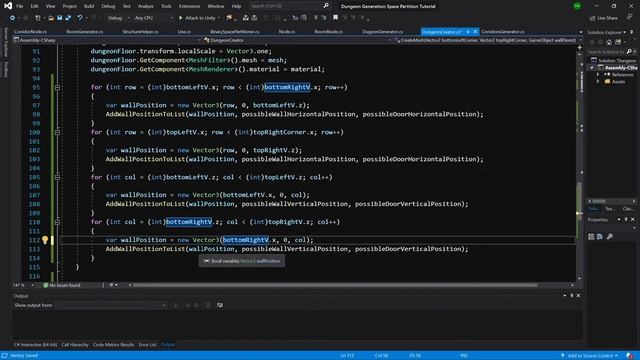Screen dimensions: 640x360
Task: Click Add to Source Control button
Action: (x=590, y=356)
